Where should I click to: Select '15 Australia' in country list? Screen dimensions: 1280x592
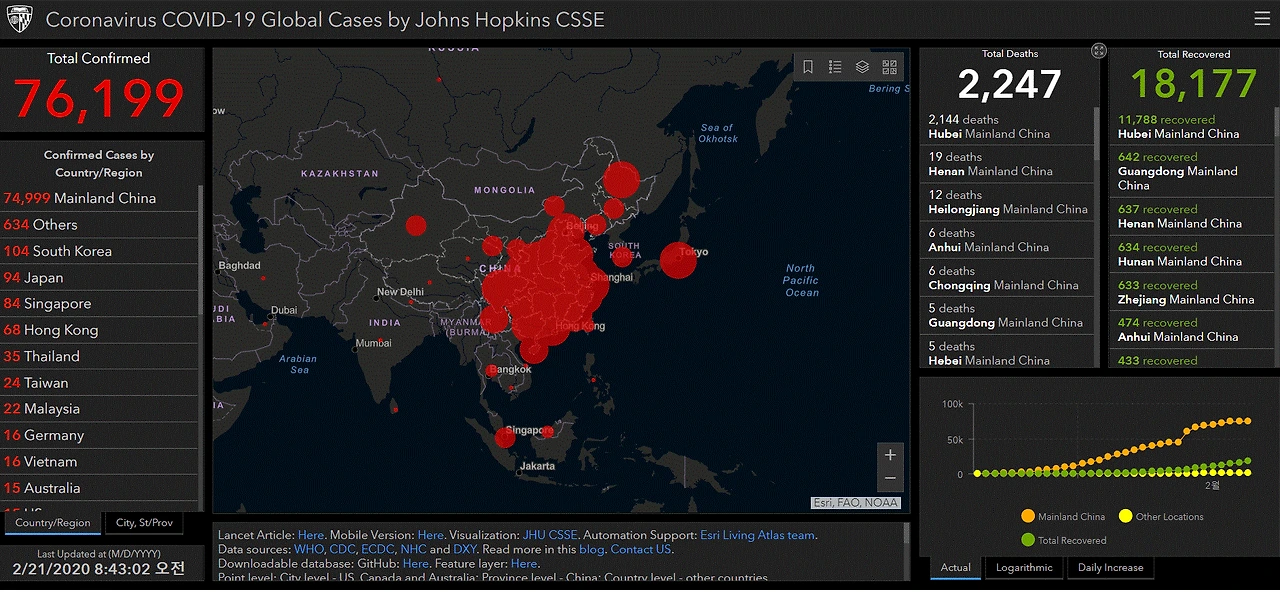99,488
